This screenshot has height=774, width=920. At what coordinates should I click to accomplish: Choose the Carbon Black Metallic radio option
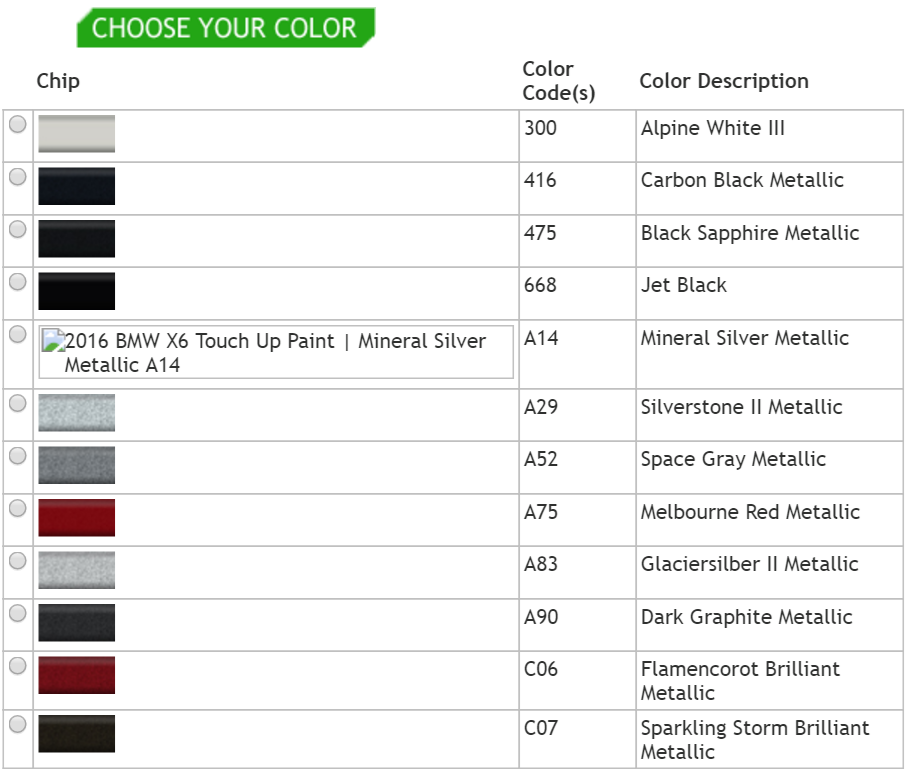tap(18, 177)
